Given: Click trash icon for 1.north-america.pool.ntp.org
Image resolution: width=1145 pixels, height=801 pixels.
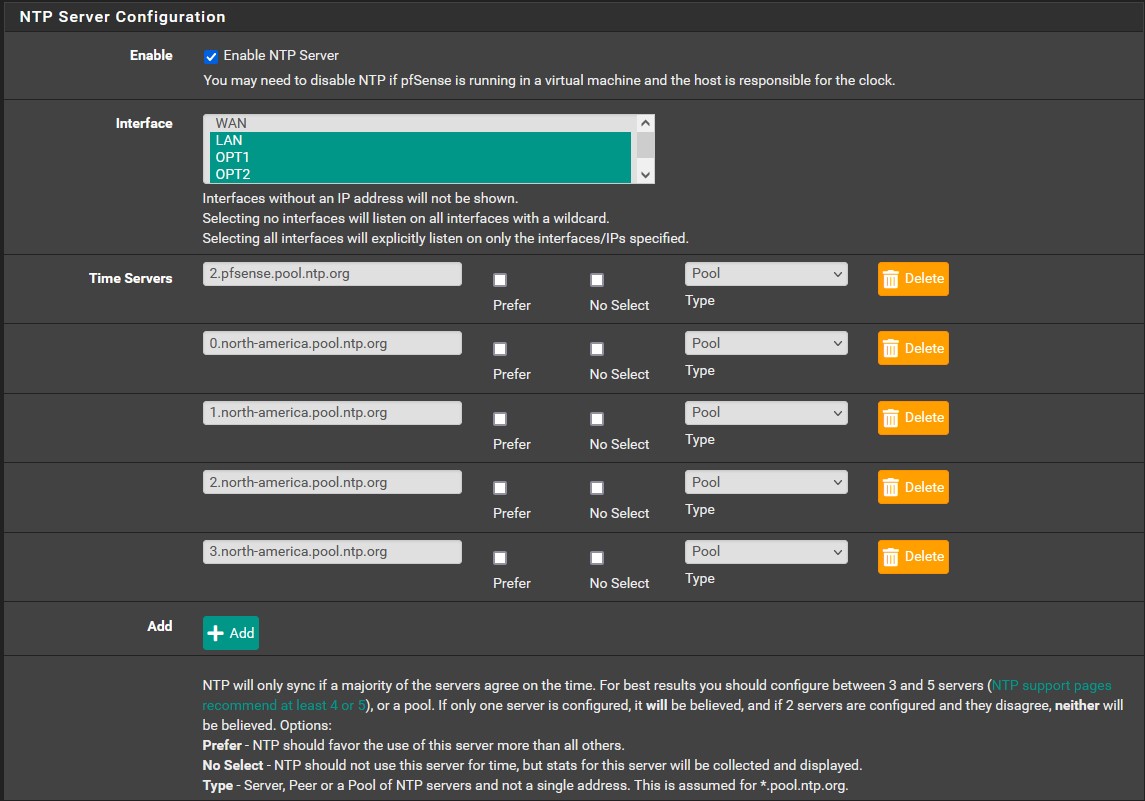Looking at the screenshot, I should point(893,418).
